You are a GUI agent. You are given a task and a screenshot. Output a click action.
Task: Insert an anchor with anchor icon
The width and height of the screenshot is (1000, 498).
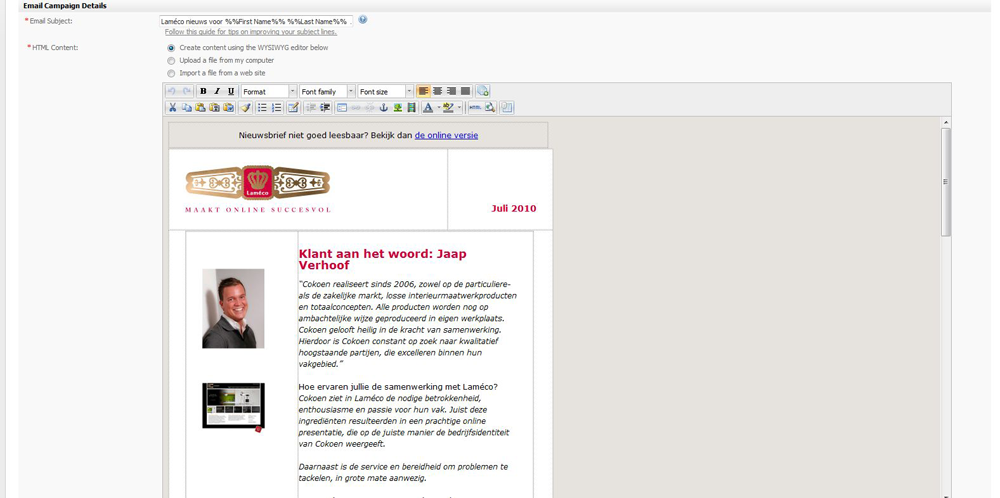pos(383,108)
